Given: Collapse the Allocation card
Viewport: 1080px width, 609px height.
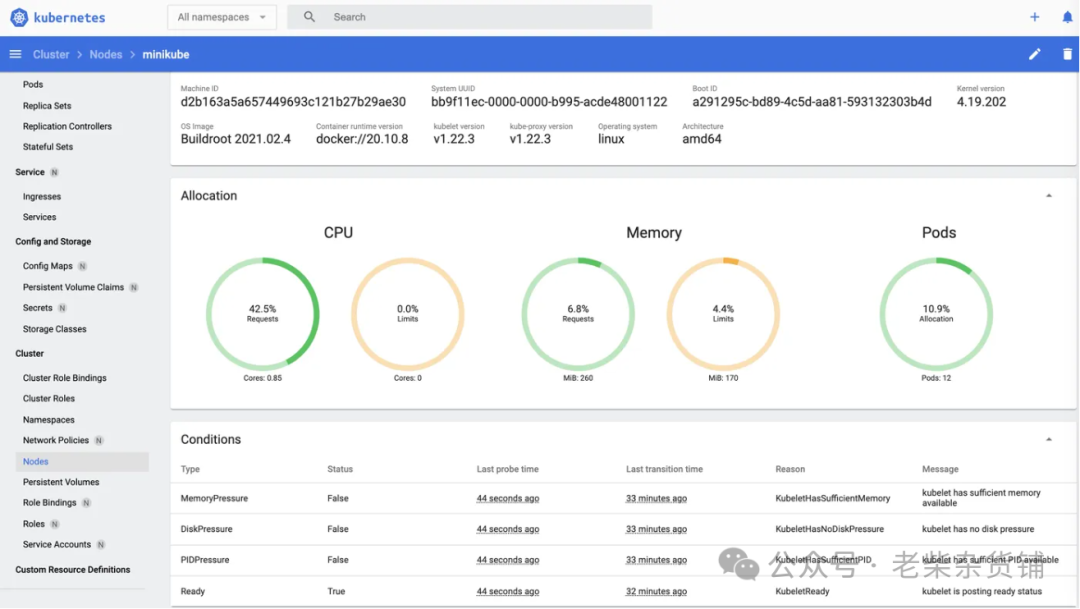Looking at the screenshot, I should point(1048,196).
